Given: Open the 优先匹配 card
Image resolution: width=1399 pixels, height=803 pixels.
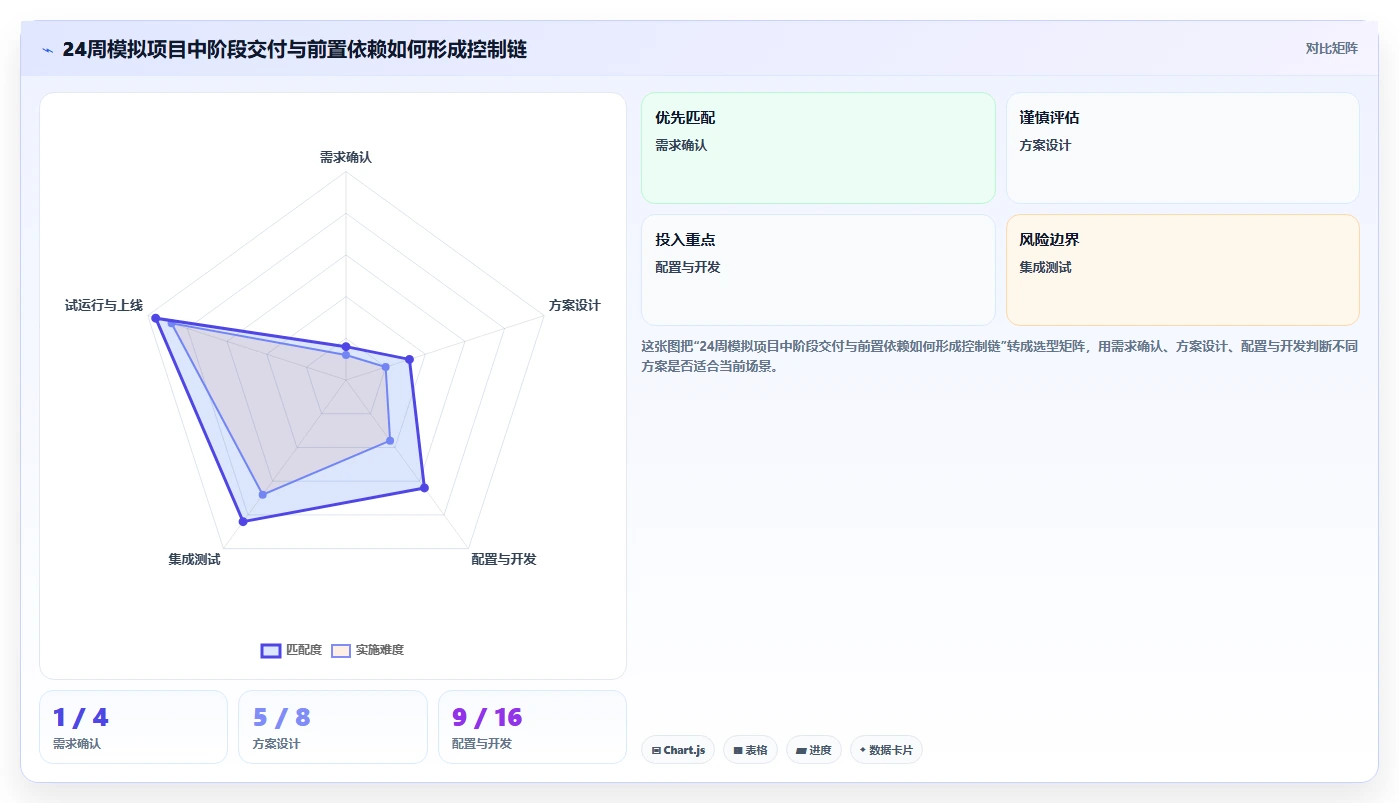Looking at the screenshot, I should [818, 148].
